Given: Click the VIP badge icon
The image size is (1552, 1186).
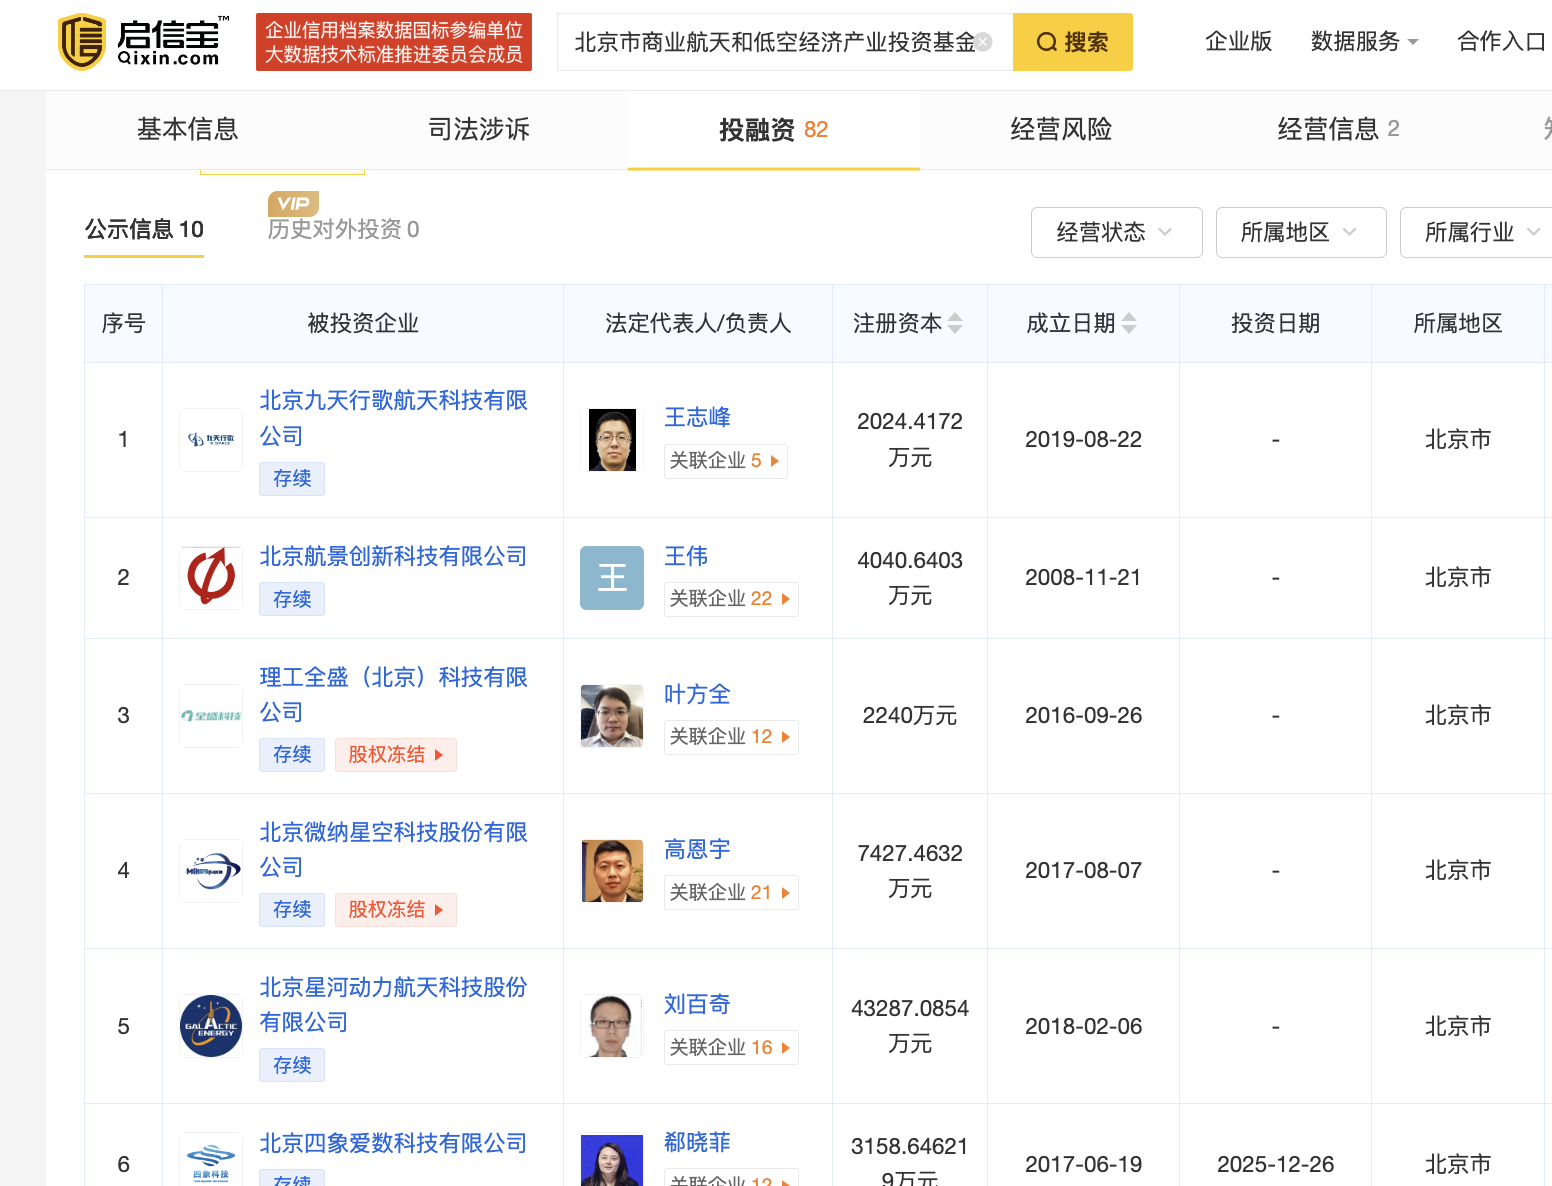Looking at the screenshot, I should pos(293,203).
